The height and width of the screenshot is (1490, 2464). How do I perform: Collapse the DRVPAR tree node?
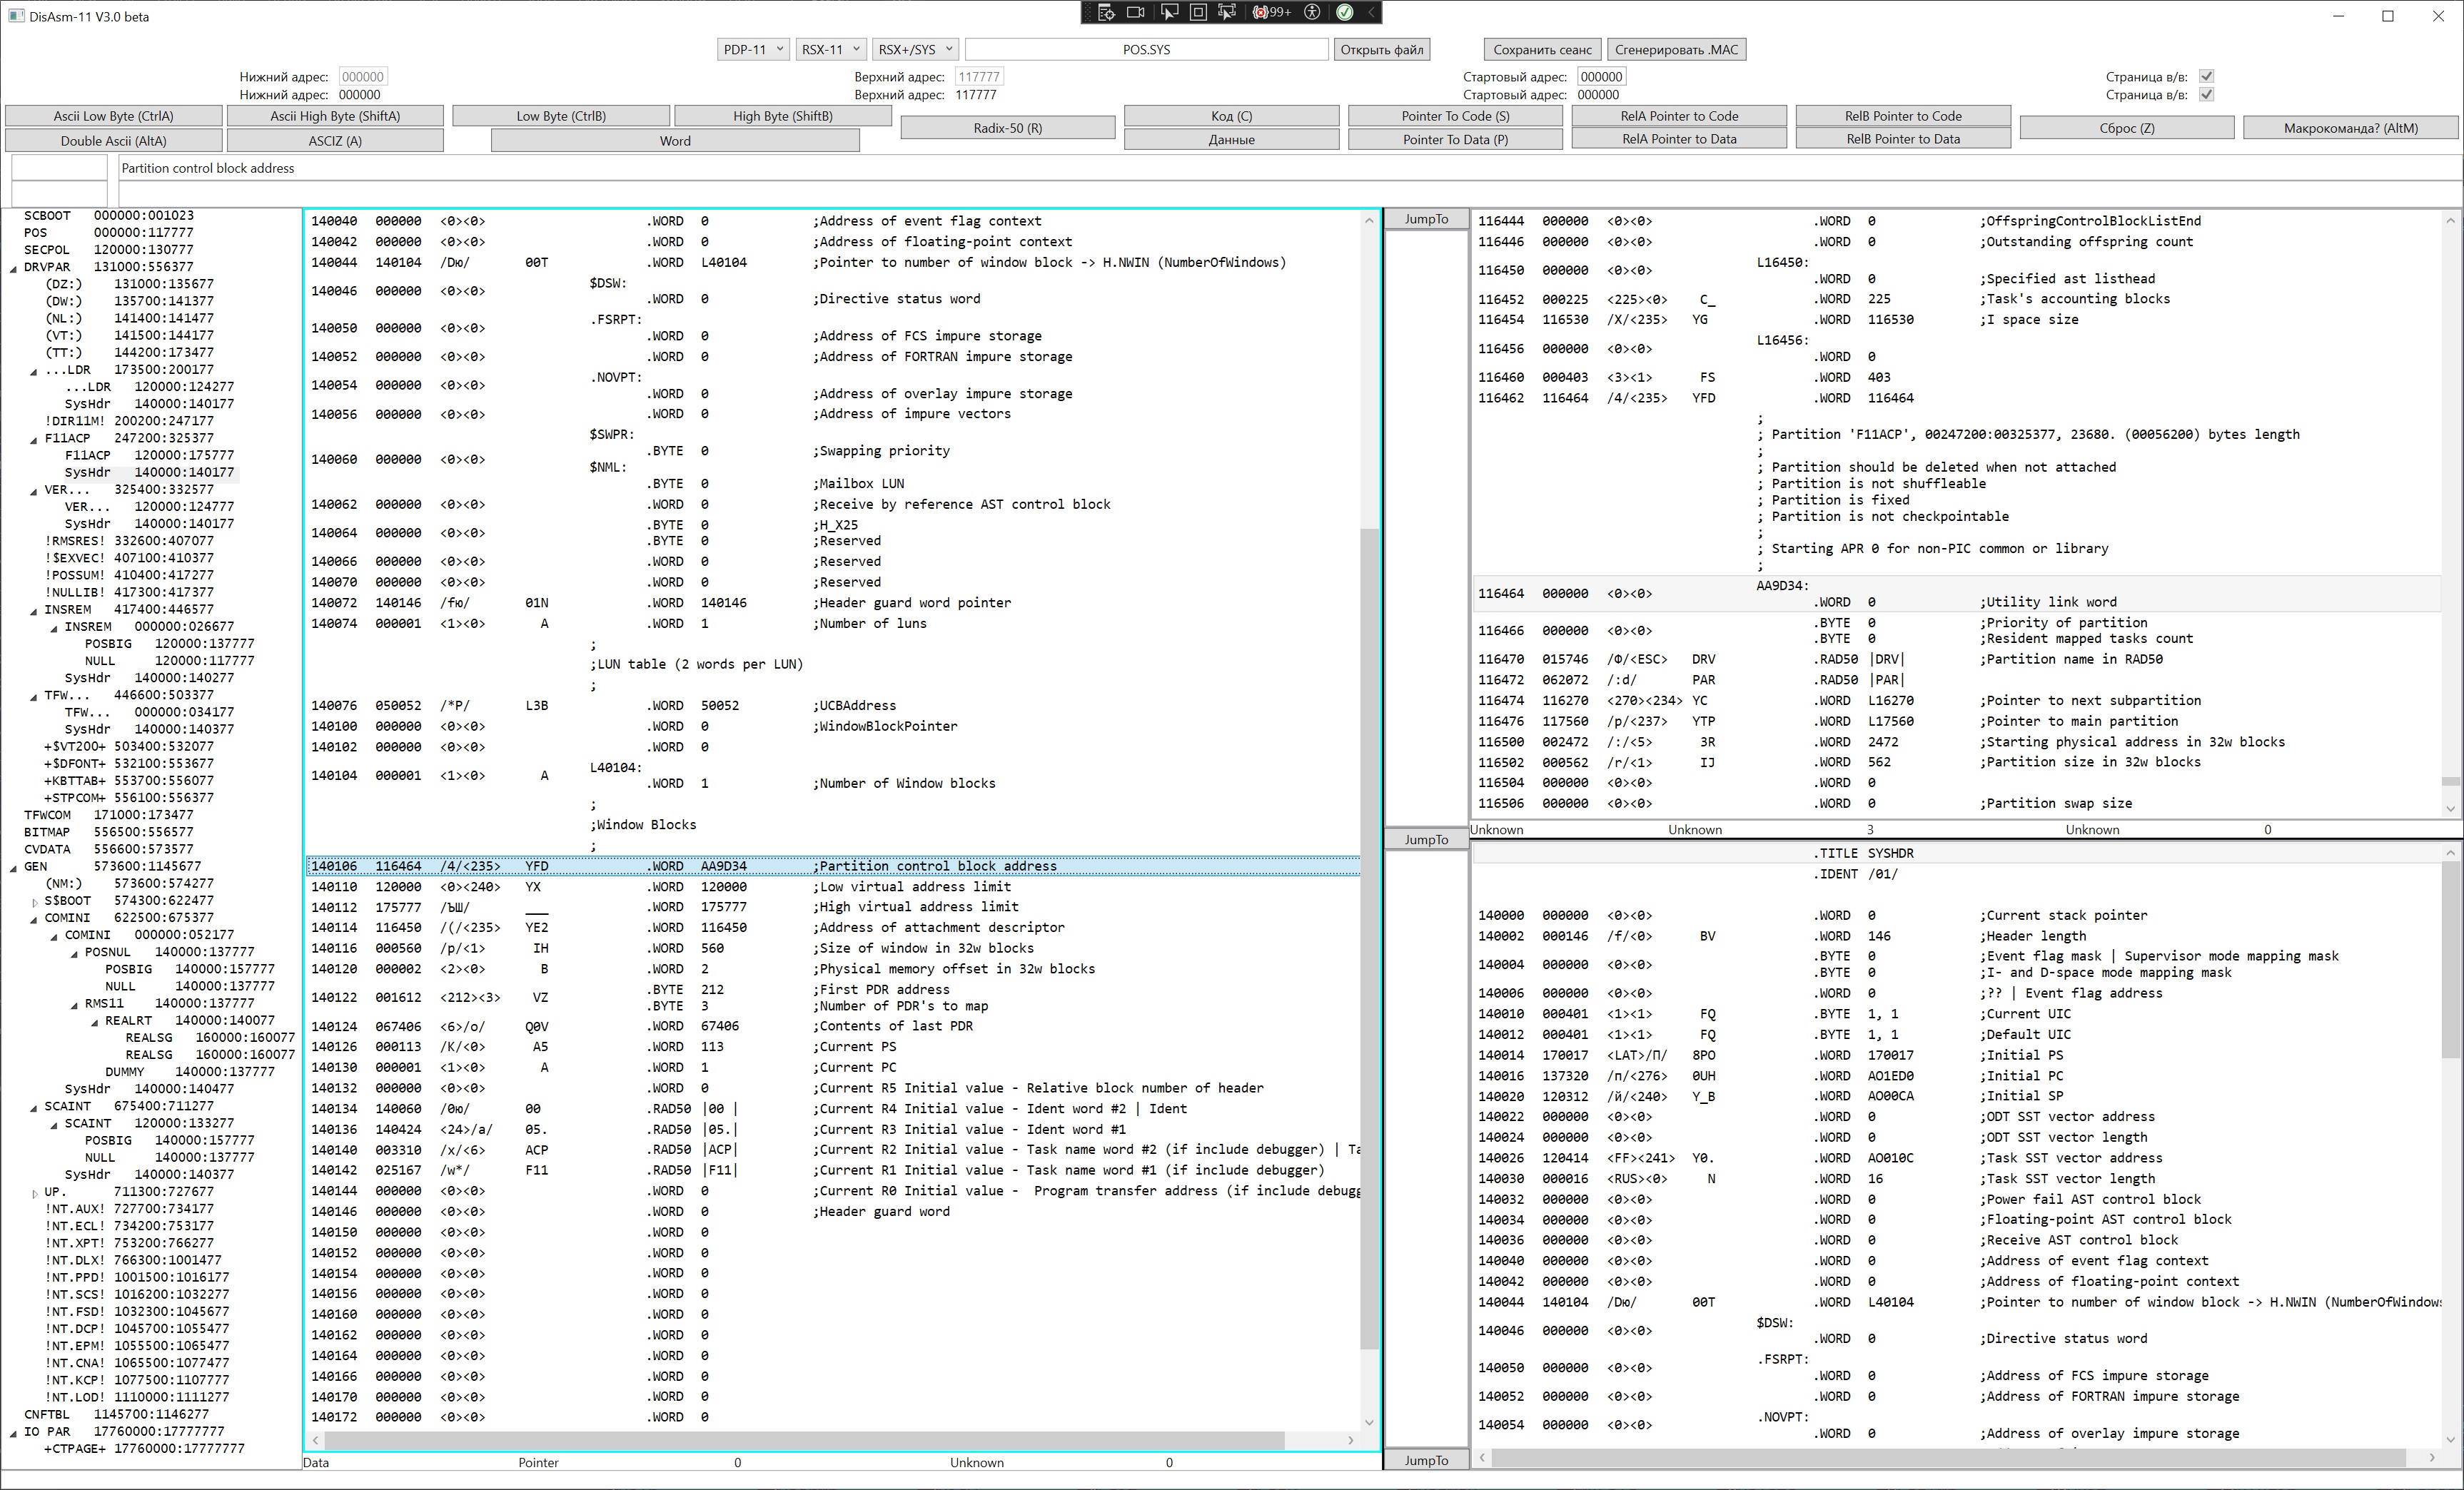14,268
